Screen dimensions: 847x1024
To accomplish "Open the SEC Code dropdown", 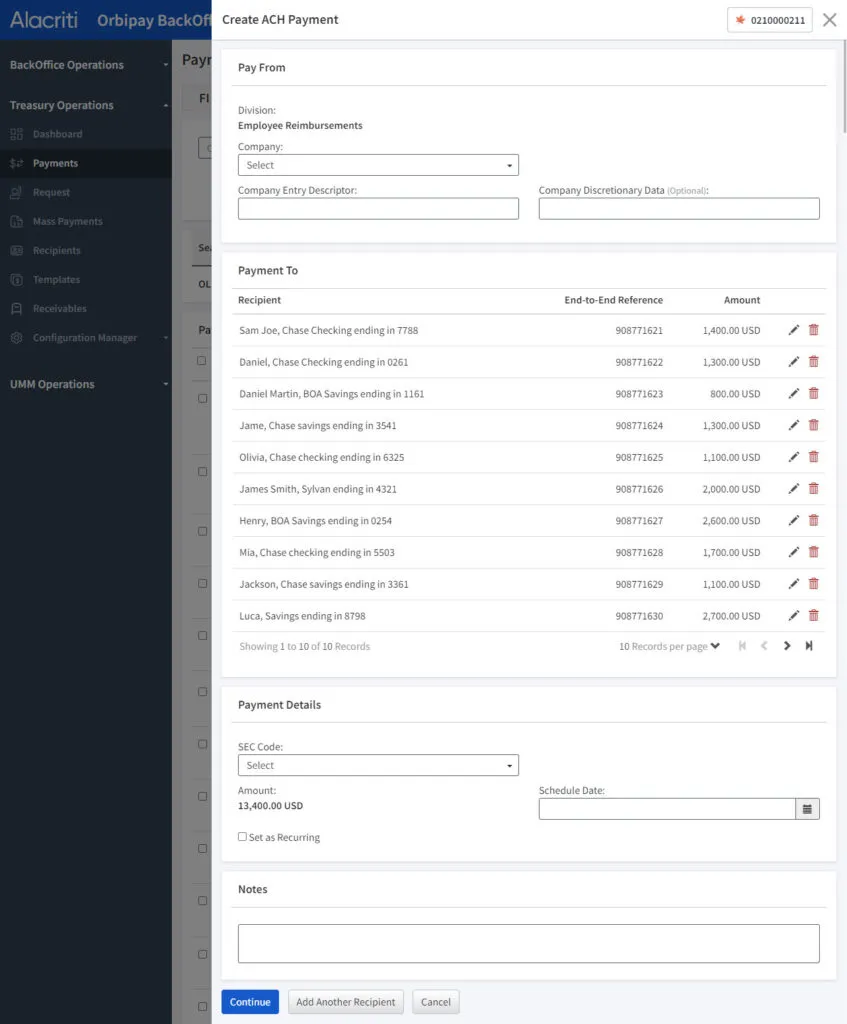I will [378, 765].
